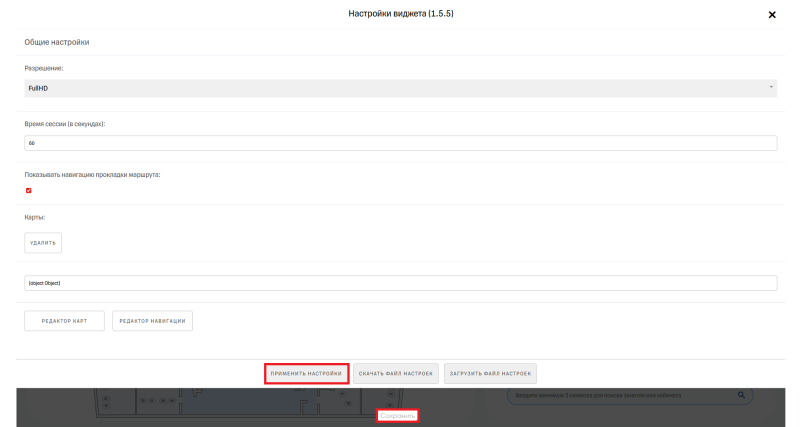
Task: Click the Разрешение field label
Action: (x=44, y=68)
